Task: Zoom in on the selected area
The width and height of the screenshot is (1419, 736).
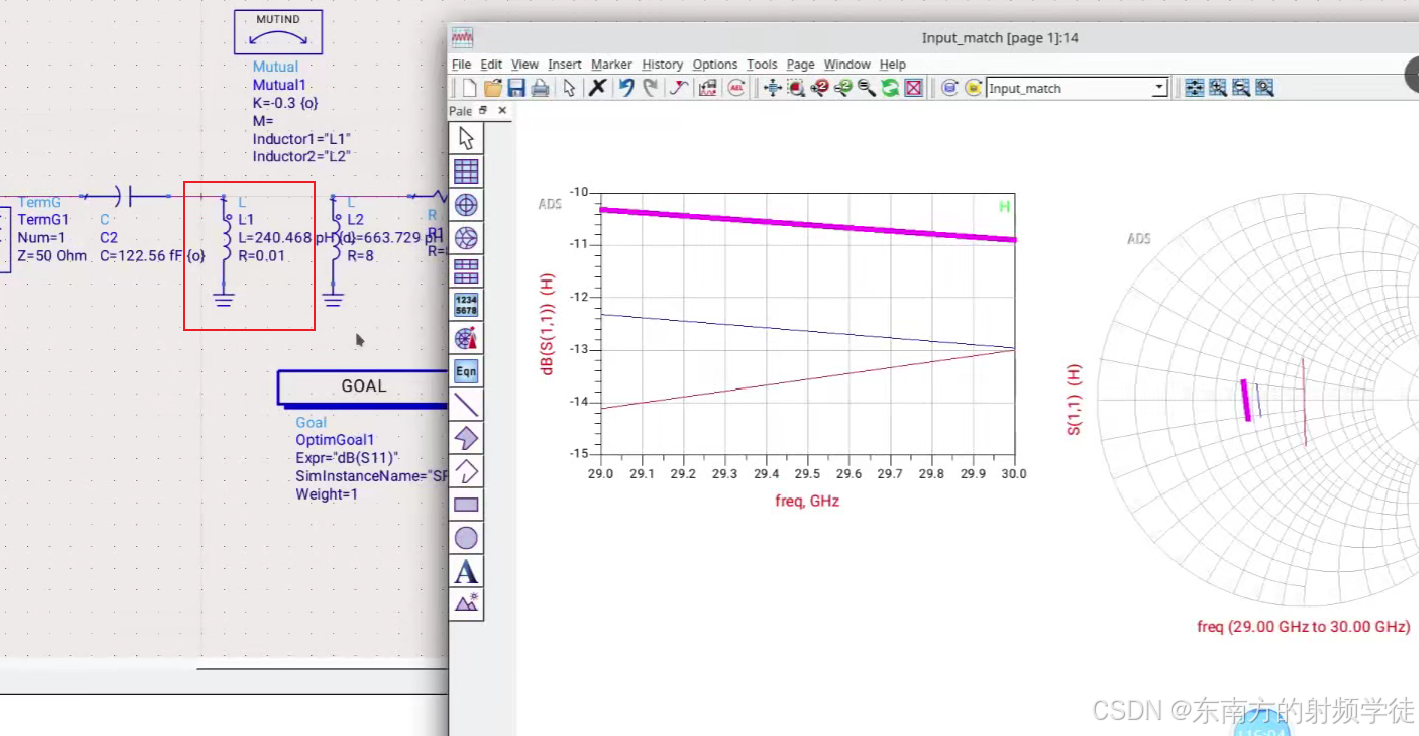Action: 796,88
